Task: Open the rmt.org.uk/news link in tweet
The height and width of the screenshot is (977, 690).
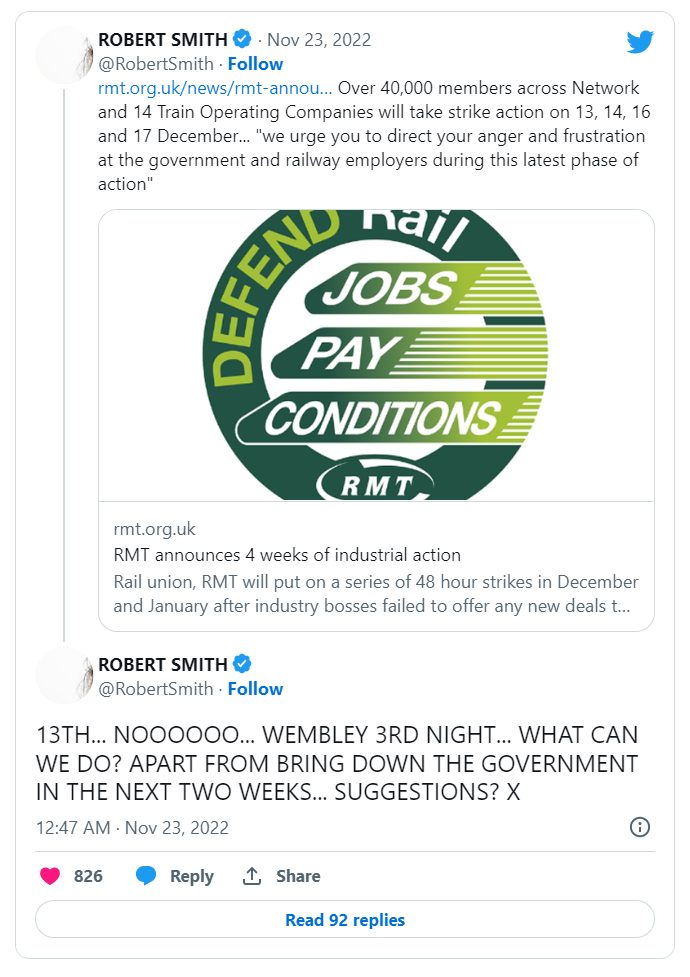Action: click(x=215, y=88)
